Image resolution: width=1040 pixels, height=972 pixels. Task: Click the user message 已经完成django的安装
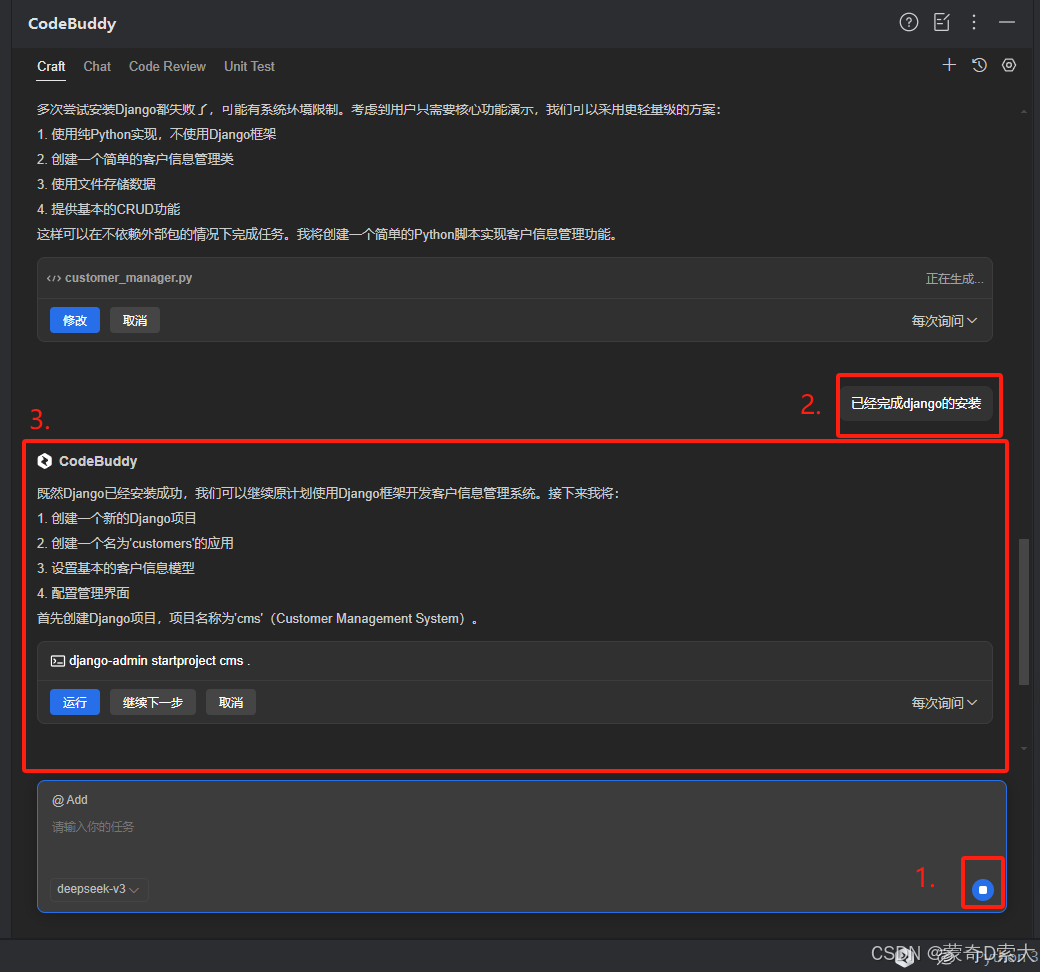916,403
